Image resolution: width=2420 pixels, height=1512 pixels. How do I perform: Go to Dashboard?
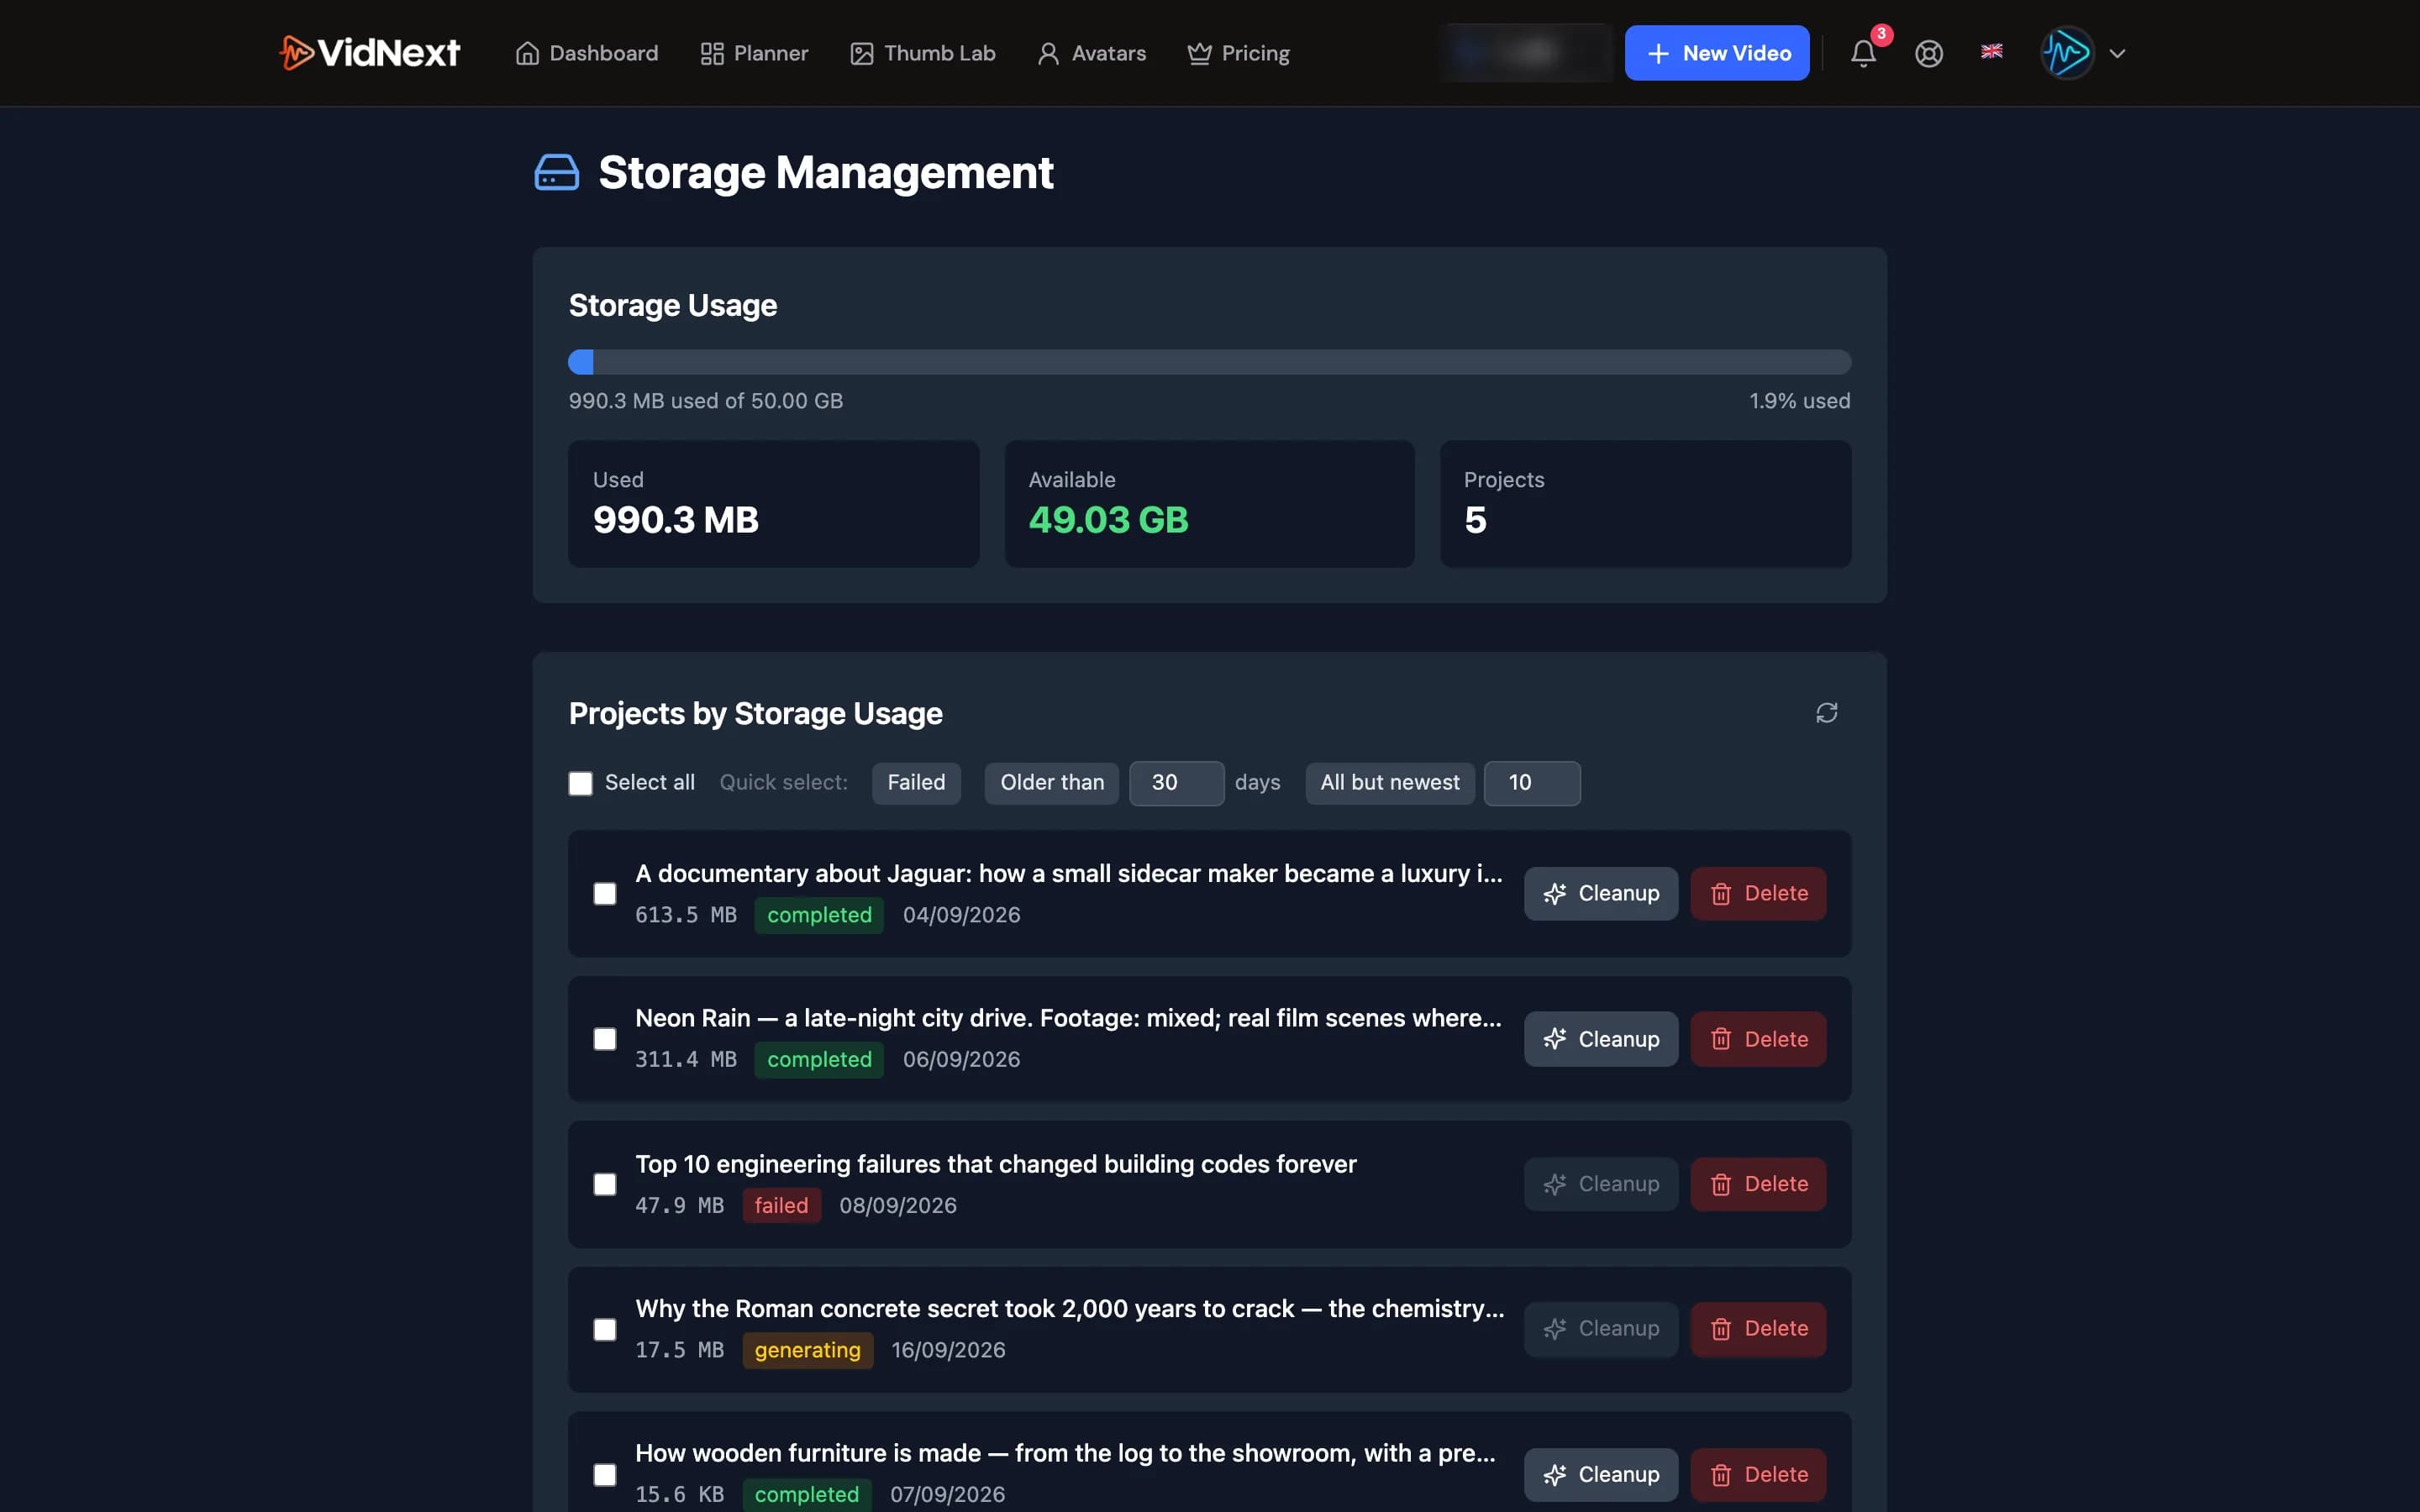click(x=587, y=53)
